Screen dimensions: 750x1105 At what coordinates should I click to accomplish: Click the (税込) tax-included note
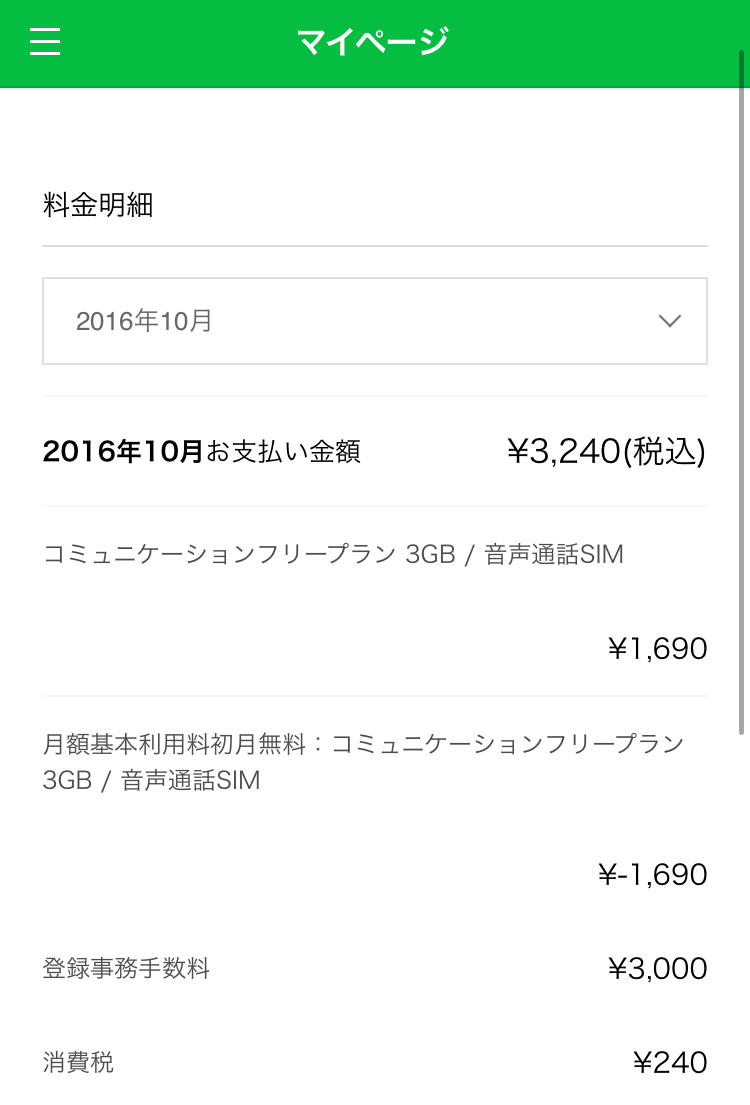[664, 452]
